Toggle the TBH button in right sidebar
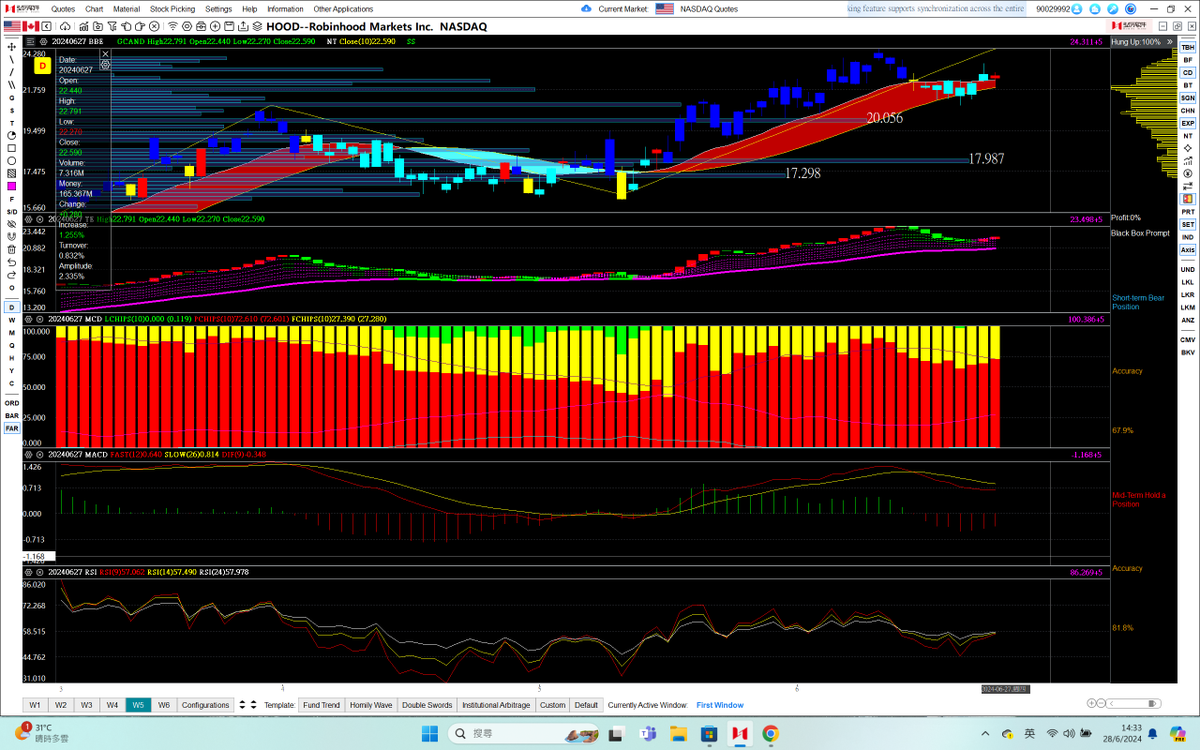 coord(1187,47)
